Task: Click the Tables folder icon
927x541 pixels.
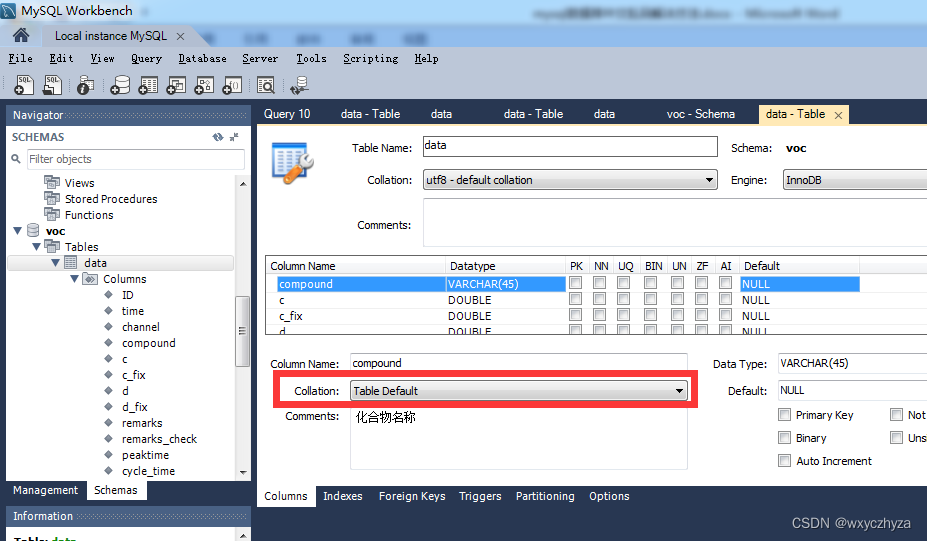Action: [52, 246]
